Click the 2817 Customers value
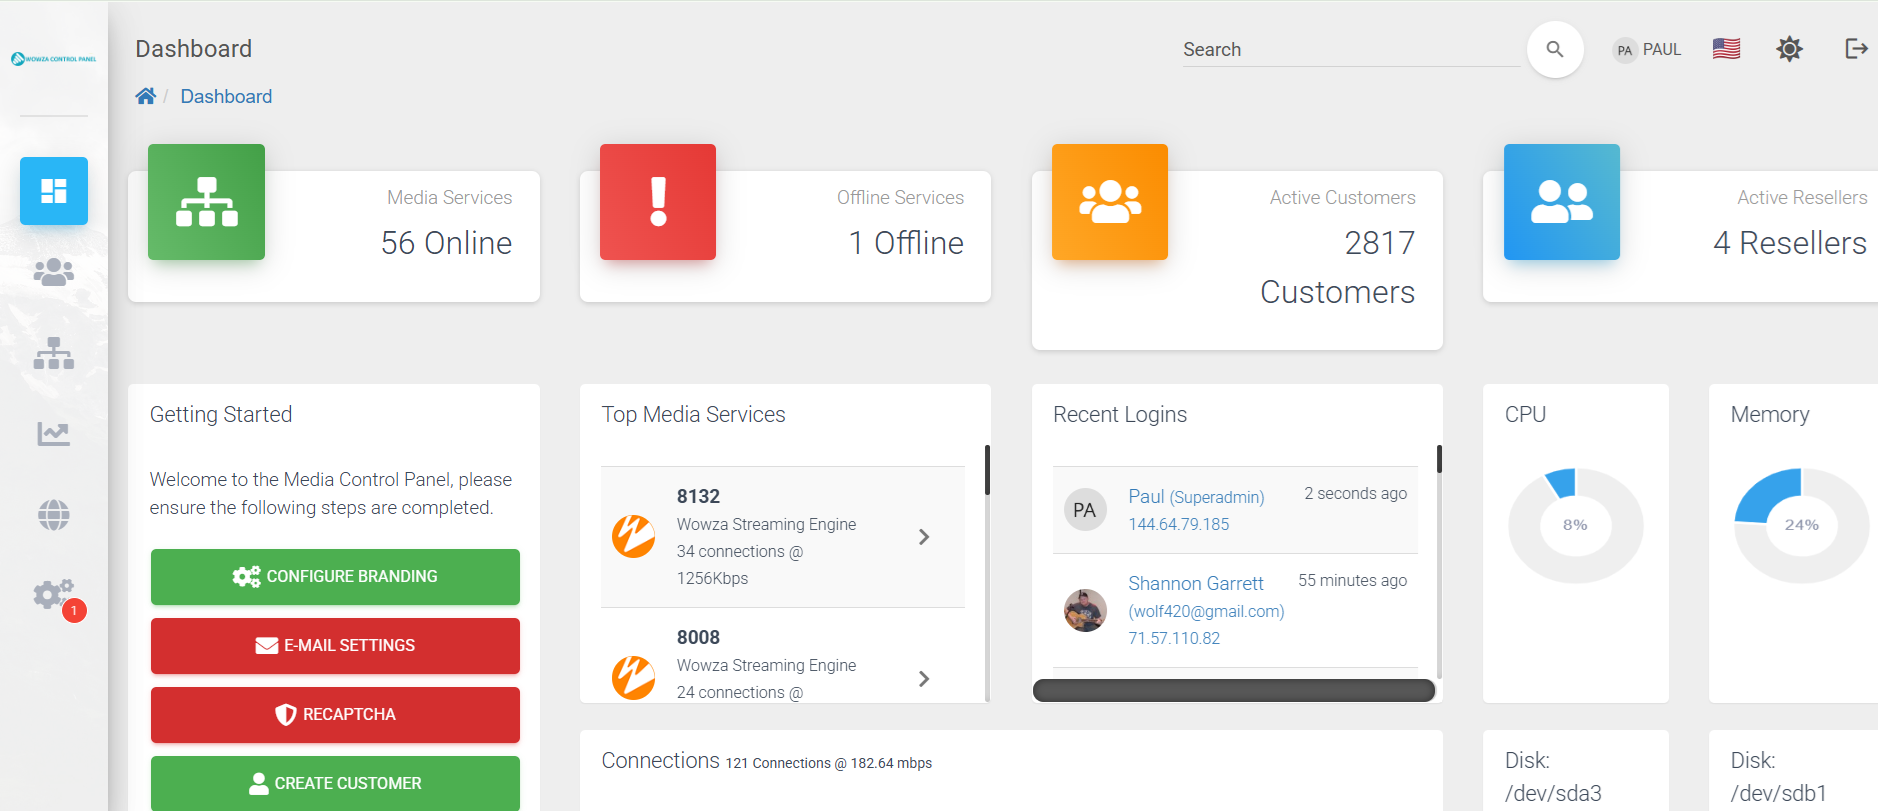This screenshot has height=811, width=1878. coord(1338,267)
